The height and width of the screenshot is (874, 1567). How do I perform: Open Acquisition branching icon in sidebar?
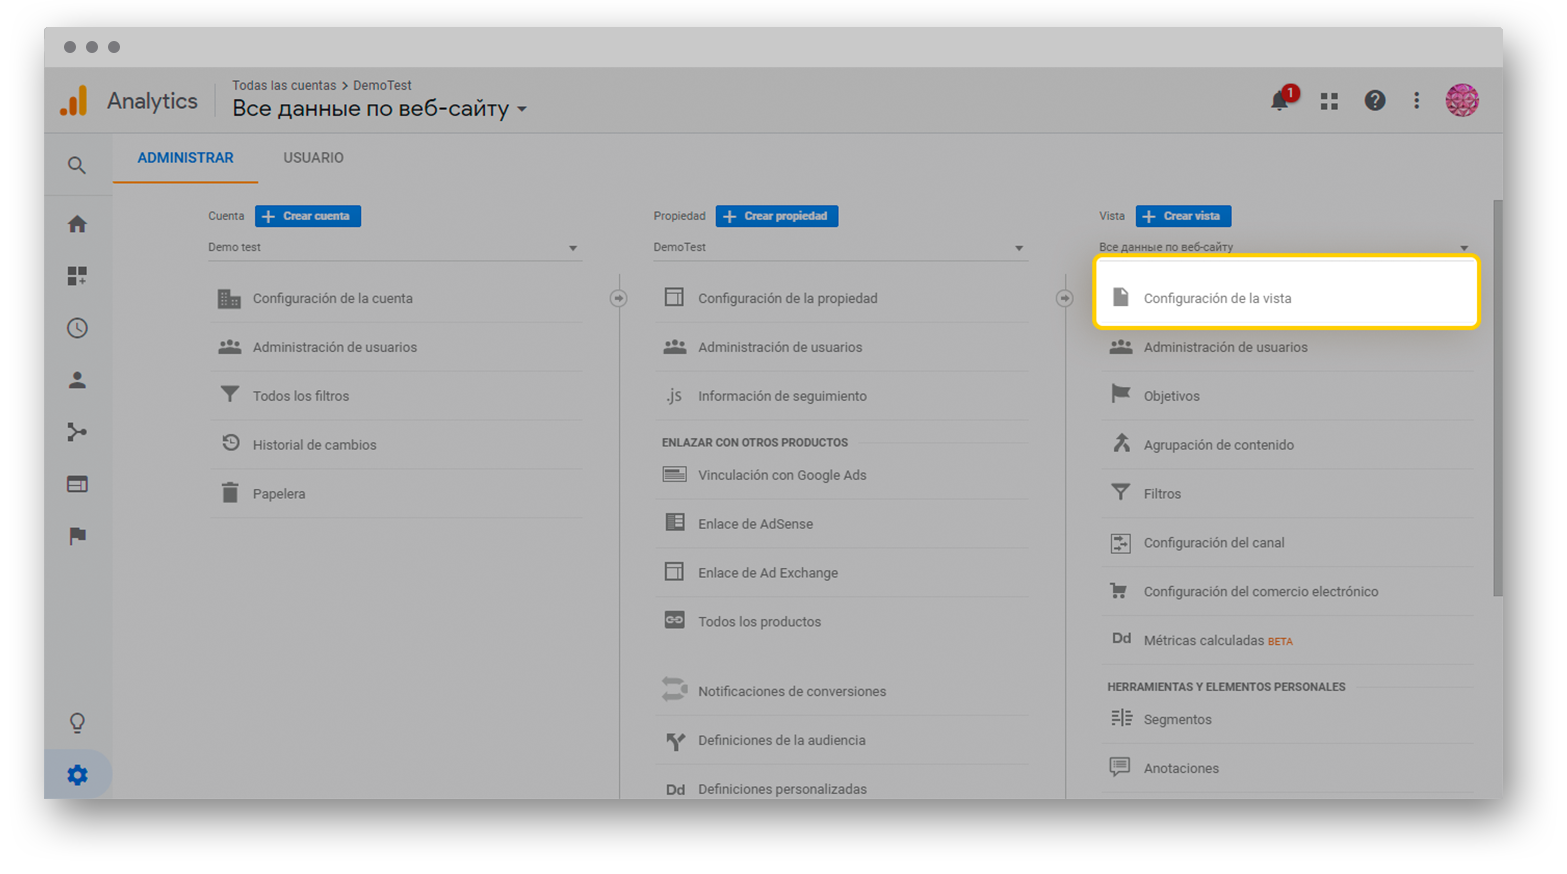pos(77,432)
